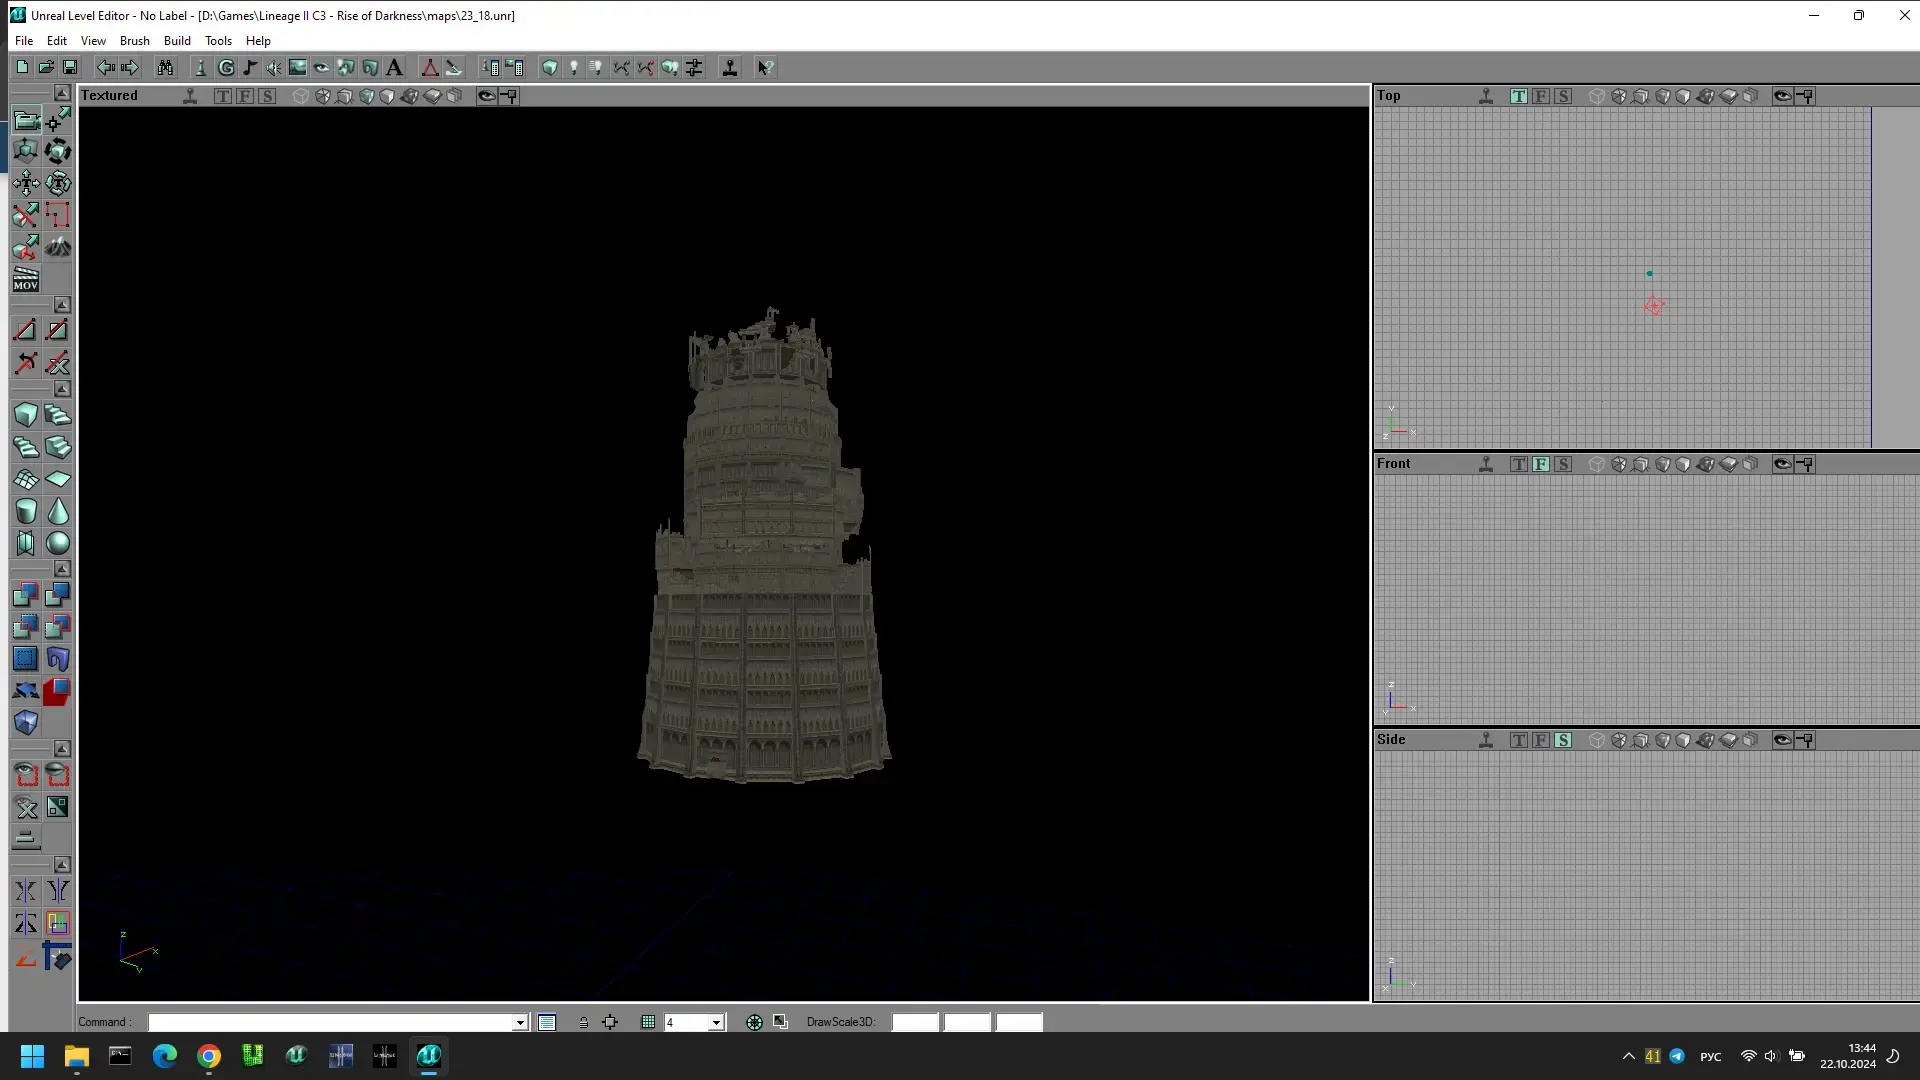Choose the Cylinder brush builder
The width and height of the screenshot is (1920, 1080).
pyautogui.click(x=26, y=511)
